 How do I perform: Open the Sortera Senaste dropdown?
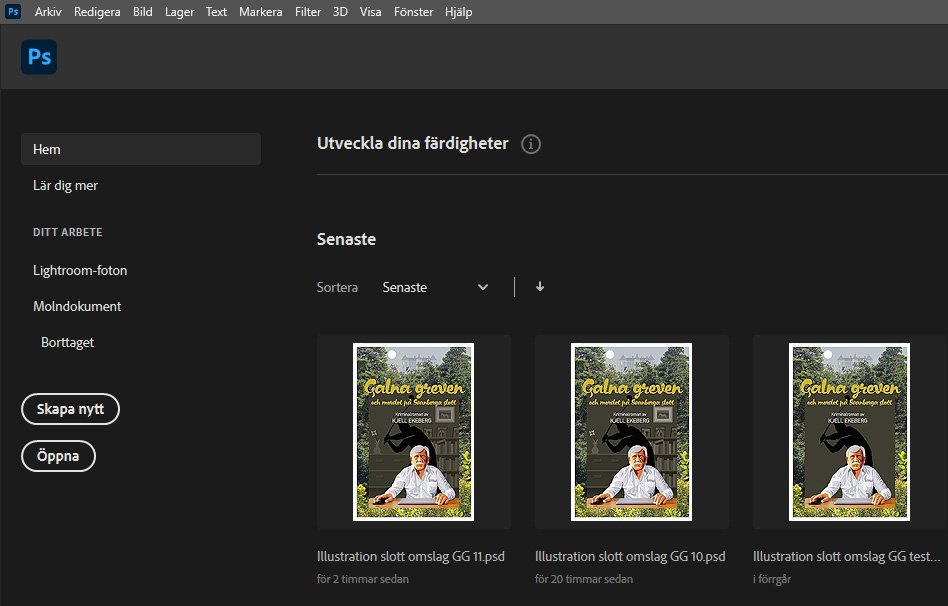[435, 287]
